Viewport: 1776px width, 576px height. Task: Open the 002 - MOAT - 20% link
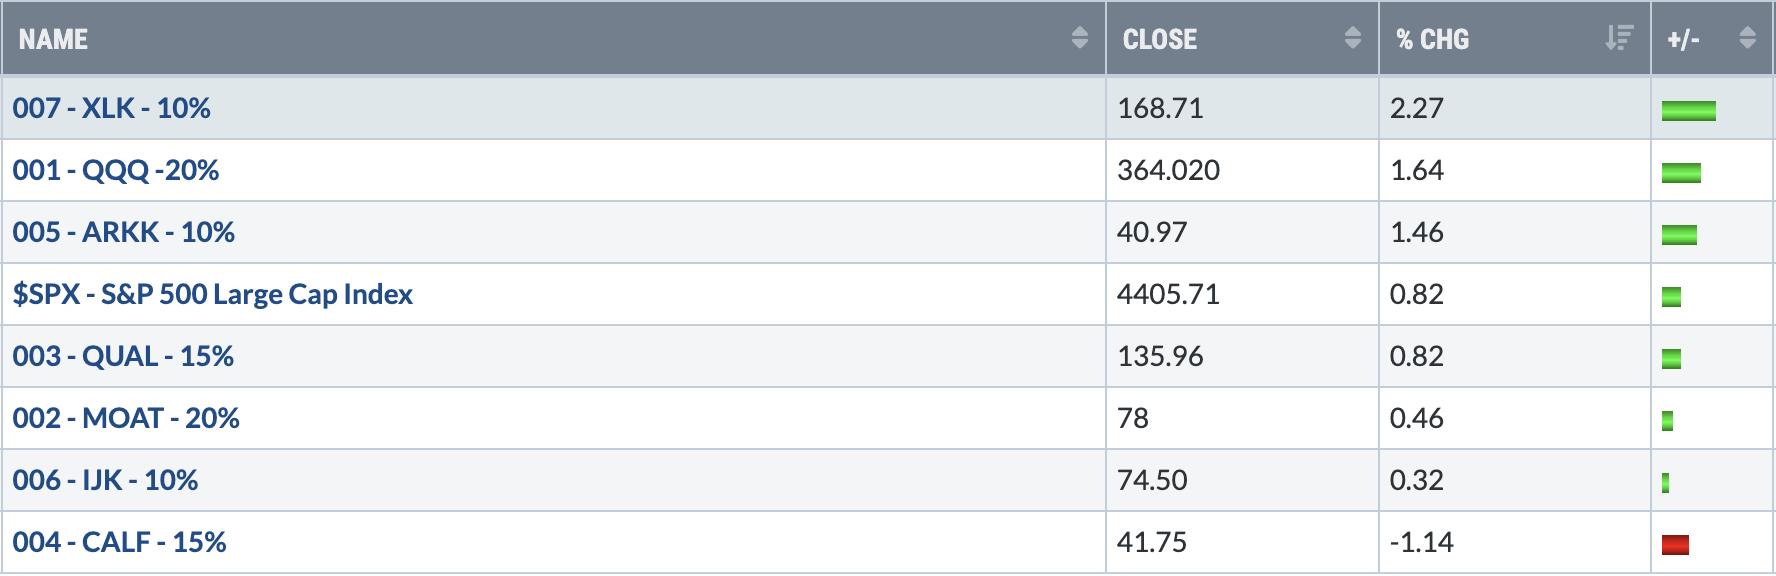tap(126, 418)
